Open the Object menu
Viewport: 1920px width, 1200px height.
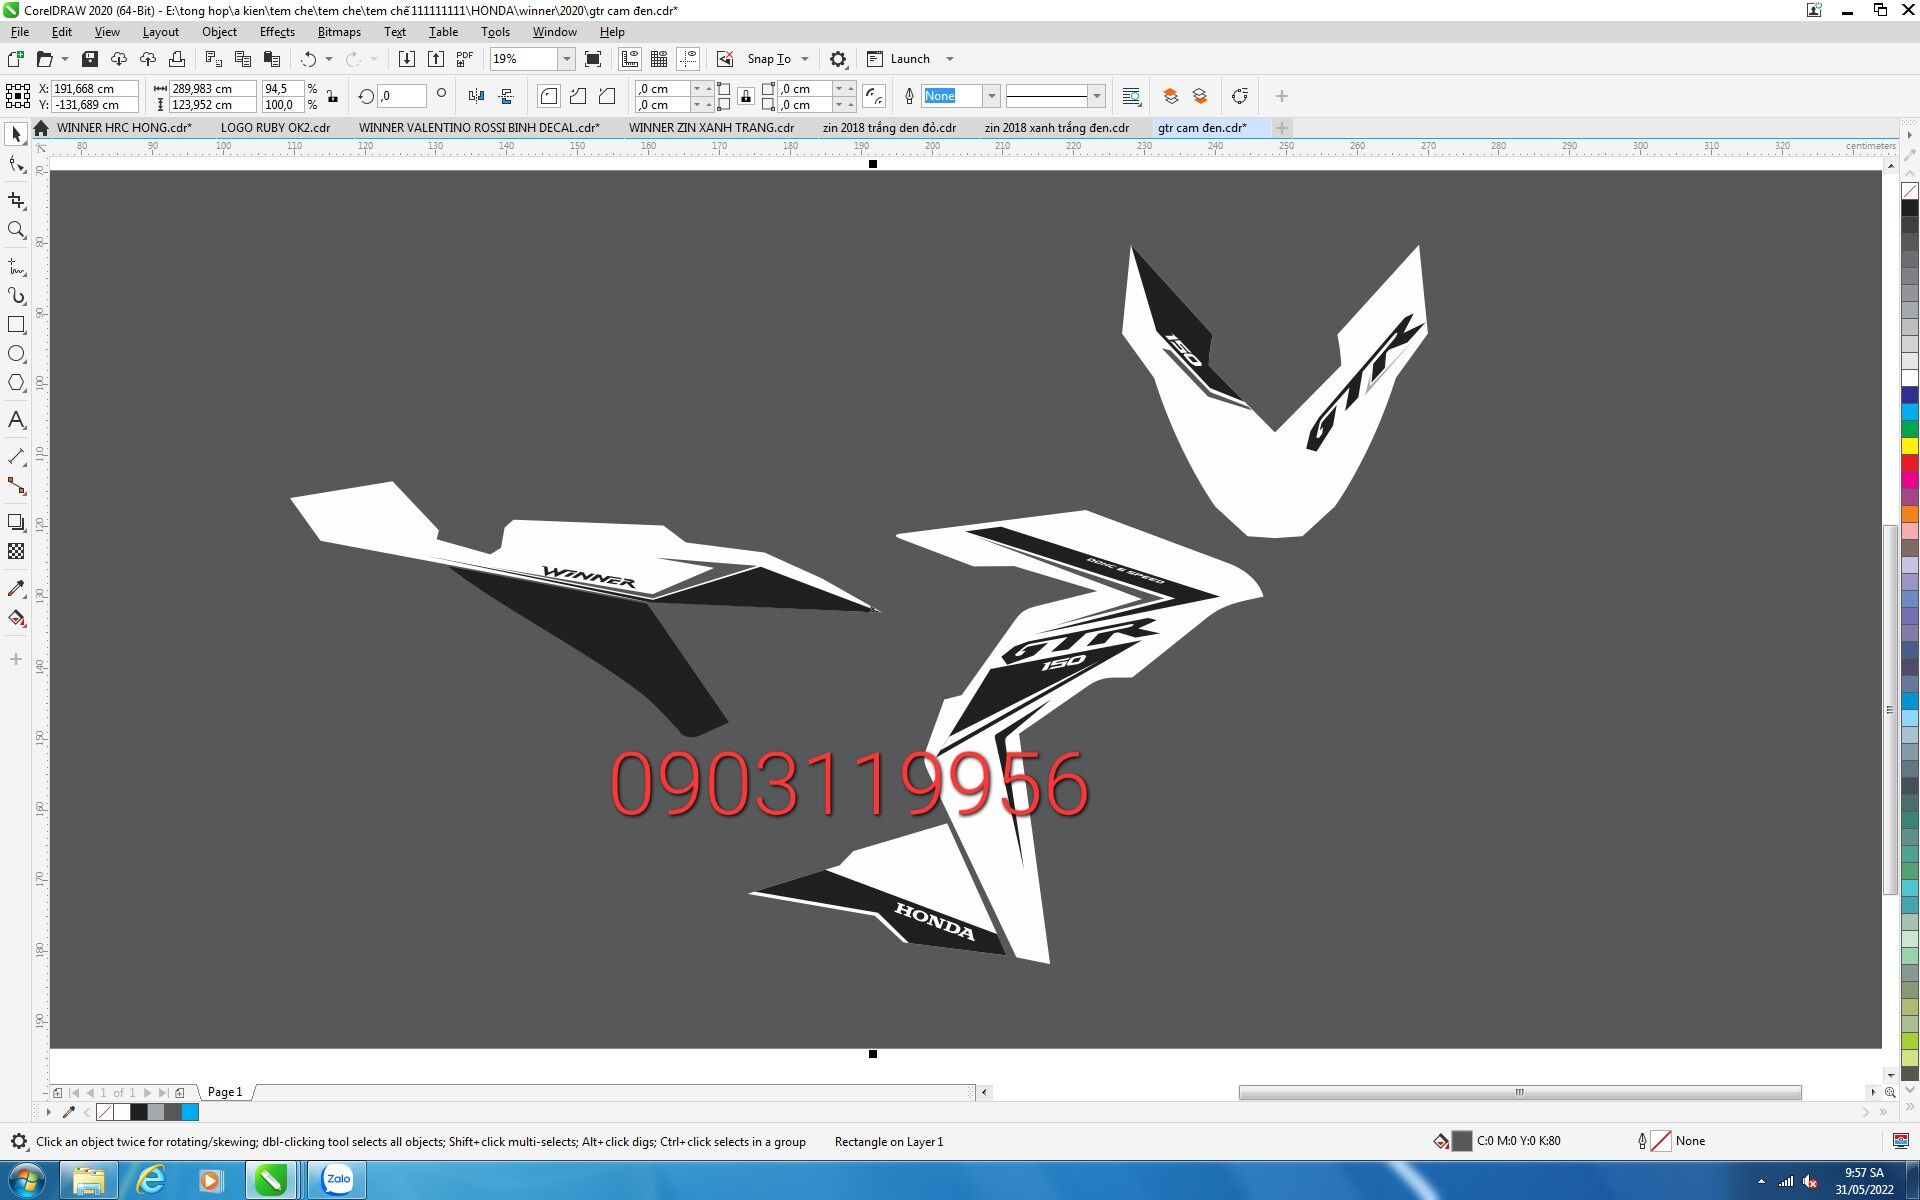point(219,32)
